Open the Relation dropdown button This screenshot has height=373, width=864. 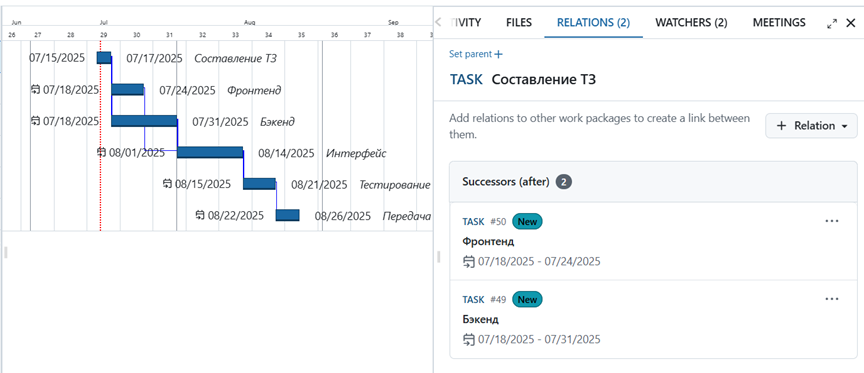click(x=812, y=126)
